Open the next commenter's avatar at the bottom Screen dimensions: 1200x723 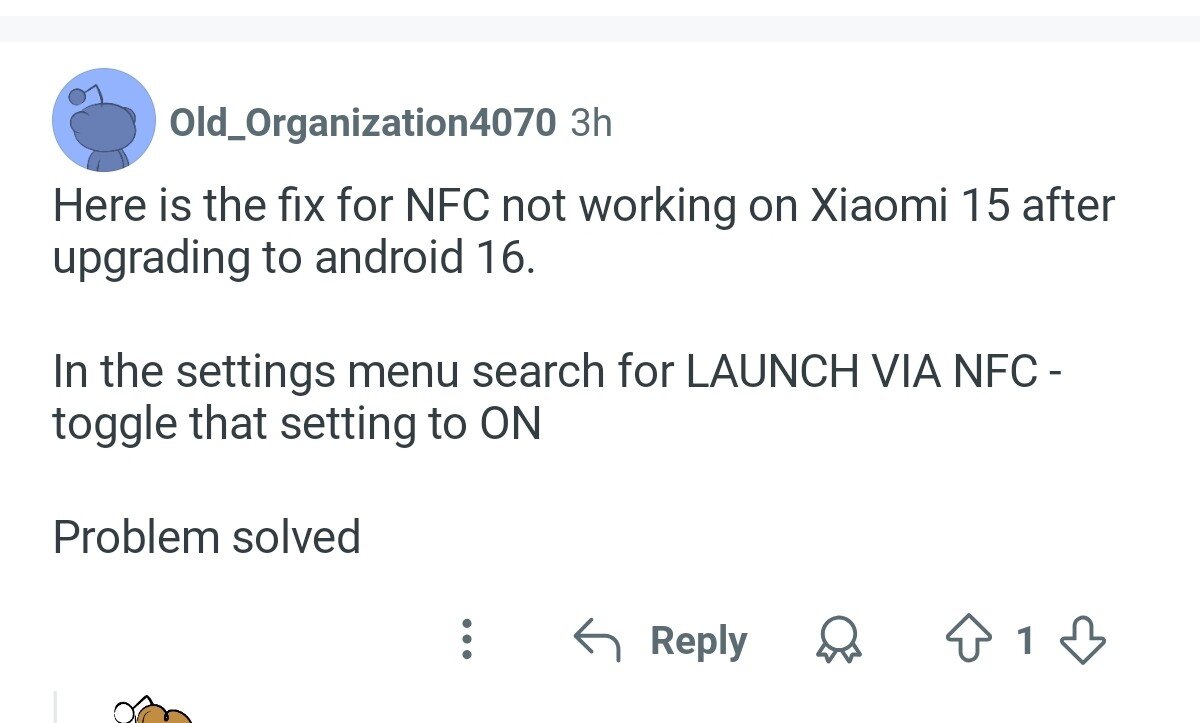160,712
